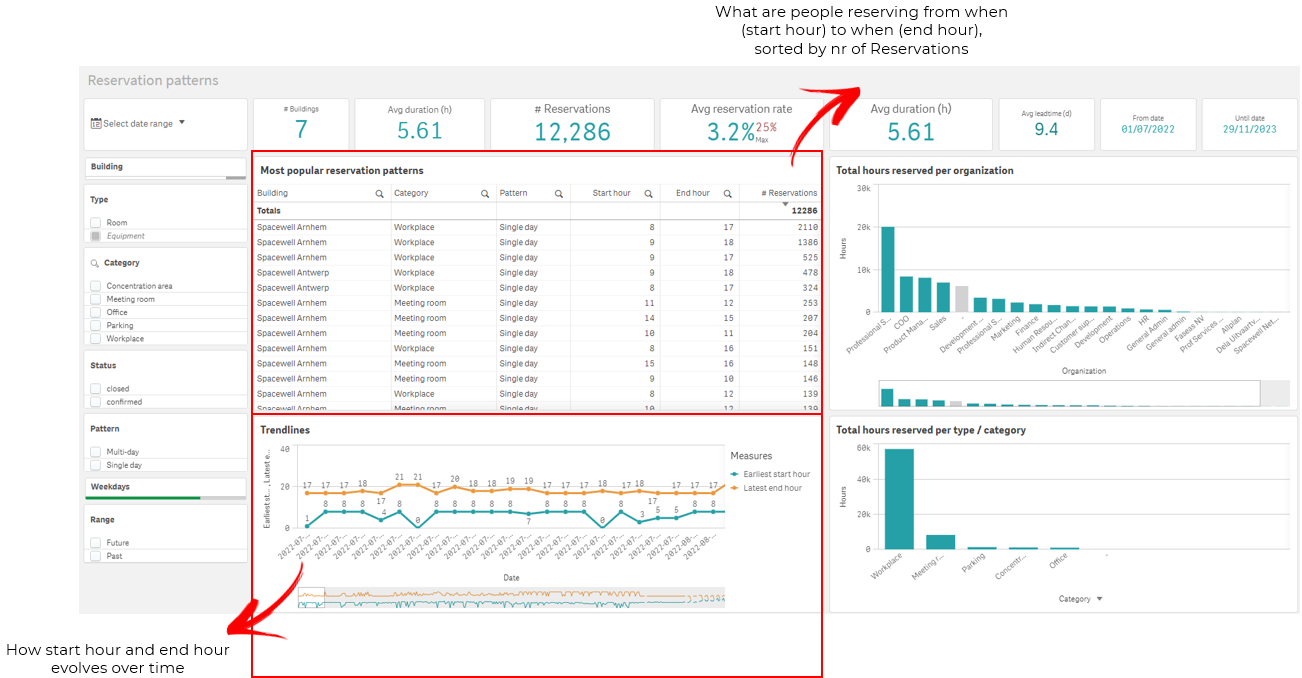Sort the table by End hour header
1302x678 pixels.
pos(693,193)
